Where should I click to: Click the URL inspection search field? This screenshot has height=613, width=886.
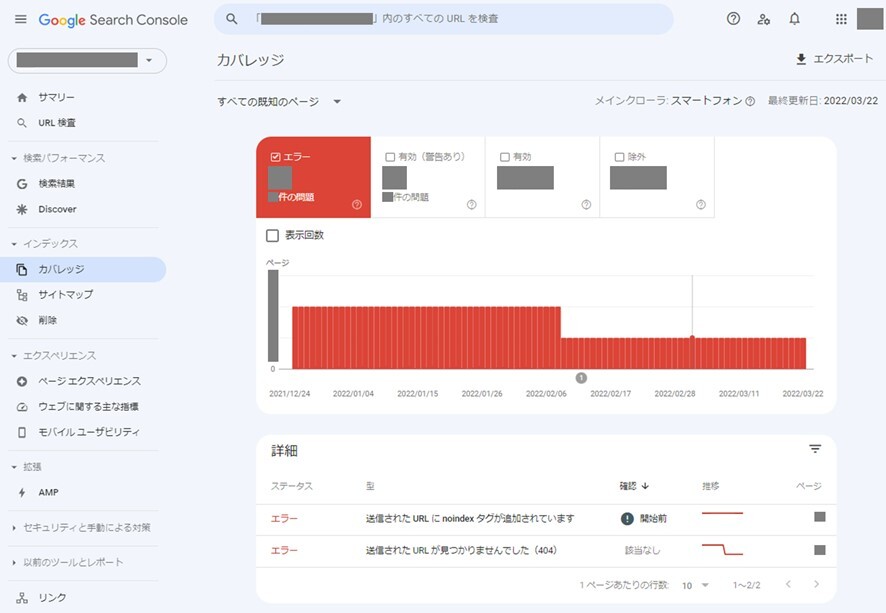(443, 19)
